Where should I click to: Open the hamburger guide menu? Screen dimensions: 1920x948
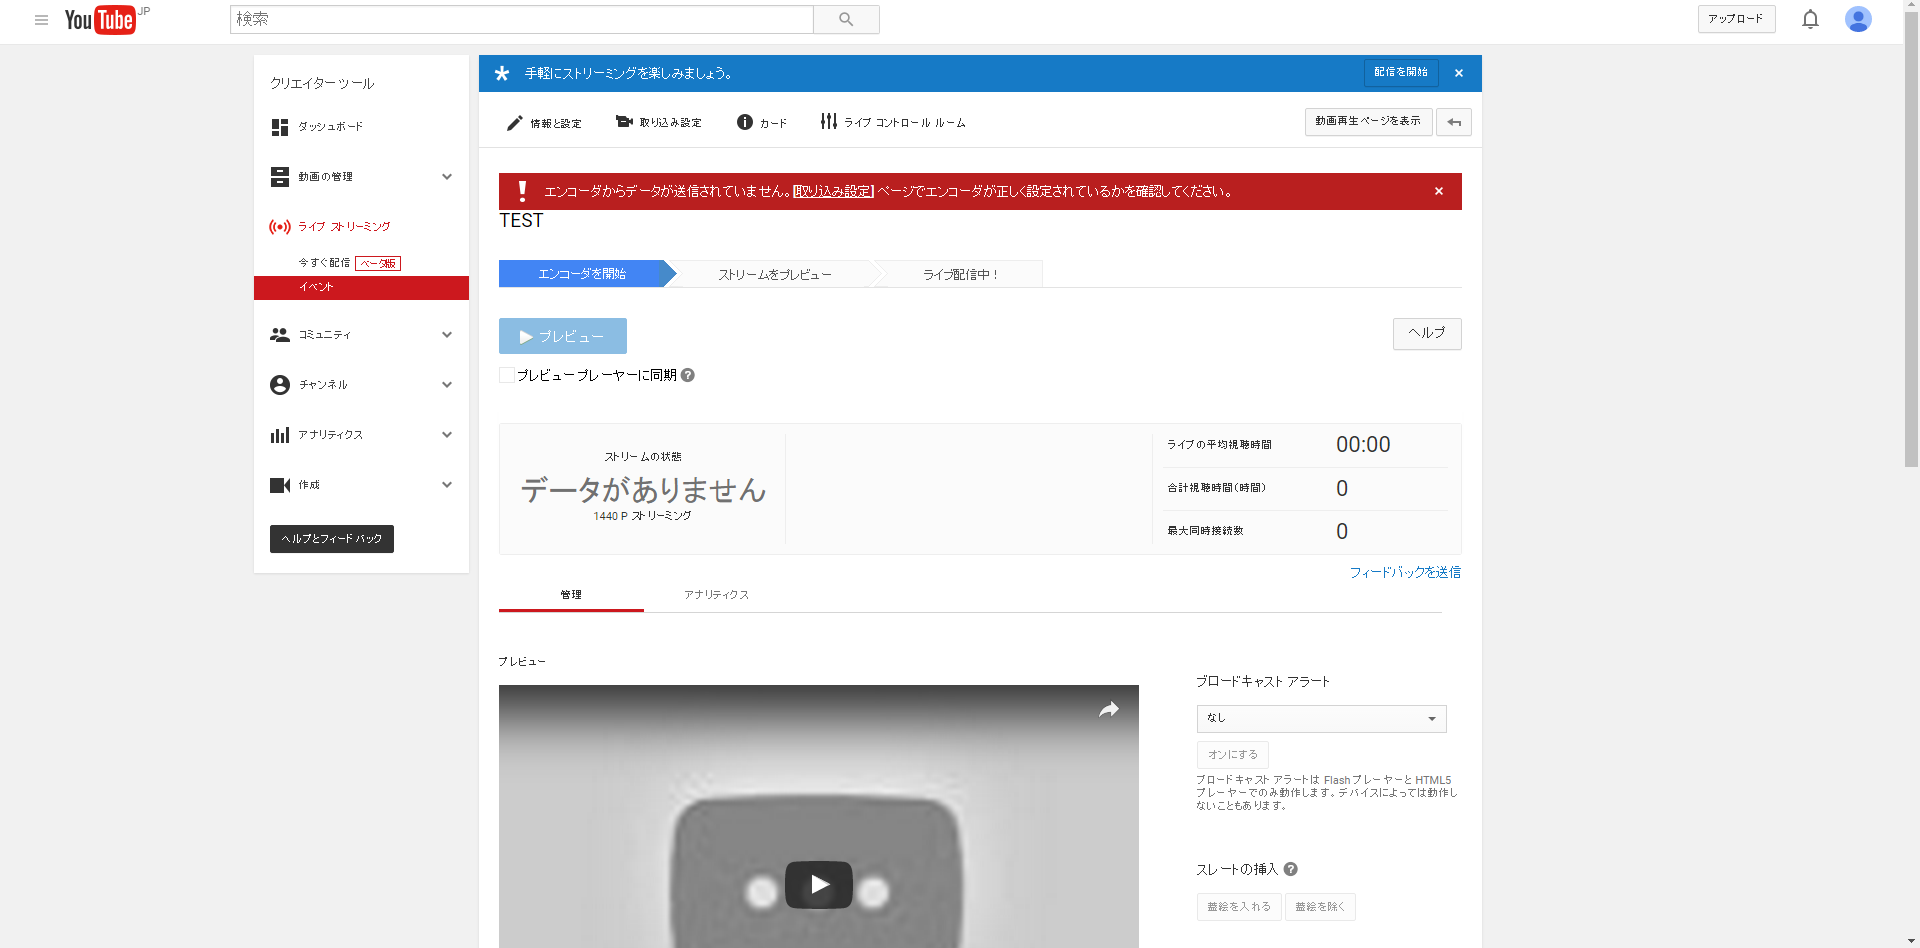[x=41, y=20]
